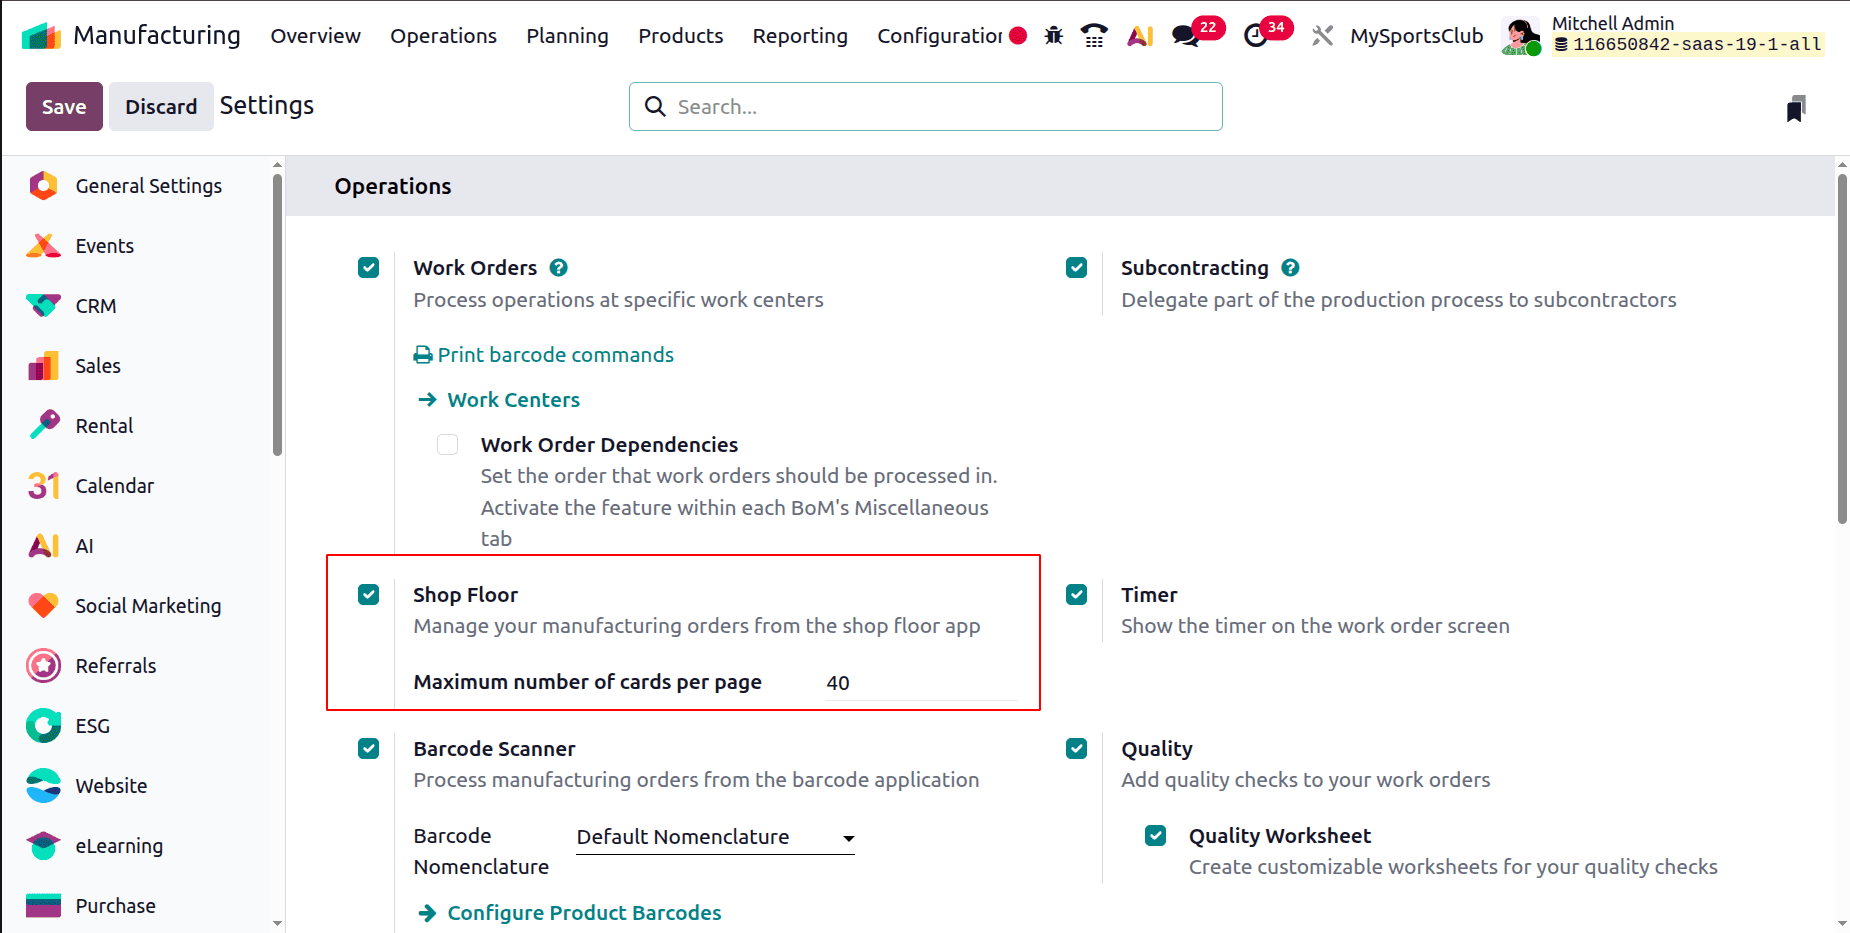Toggle the Shop Floor checkbox

pos(369,595)
